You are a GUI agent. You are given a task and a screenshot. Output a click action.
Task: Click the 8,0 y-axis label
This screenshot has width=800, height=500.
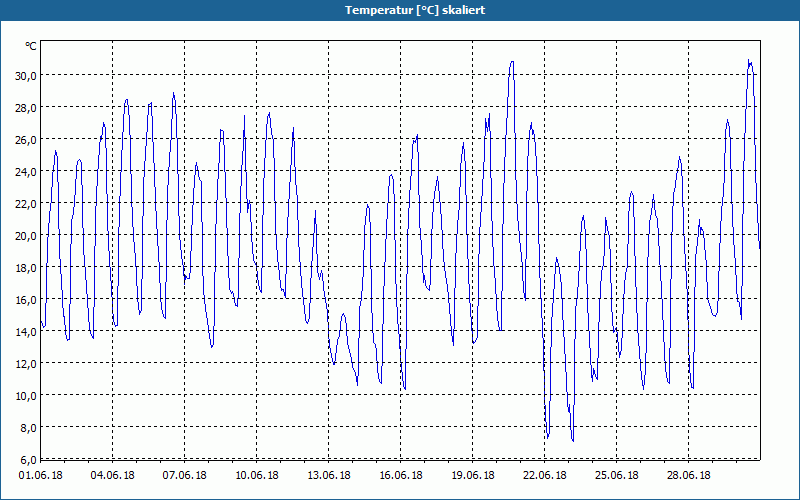[x=29, y=428]
